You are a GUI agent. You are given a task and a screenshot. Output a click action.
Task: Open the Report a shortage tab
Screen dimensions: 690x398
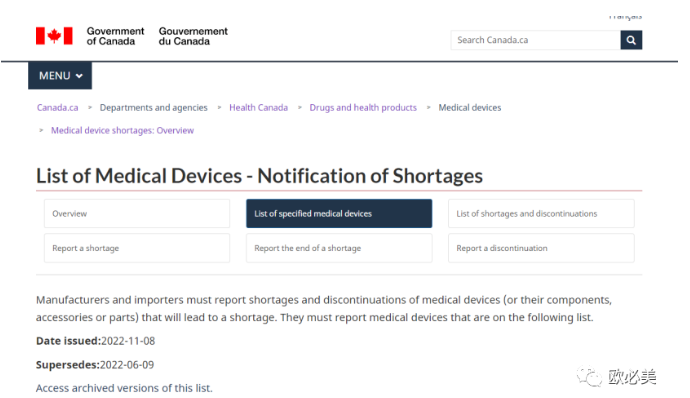(x=137, y=248)
